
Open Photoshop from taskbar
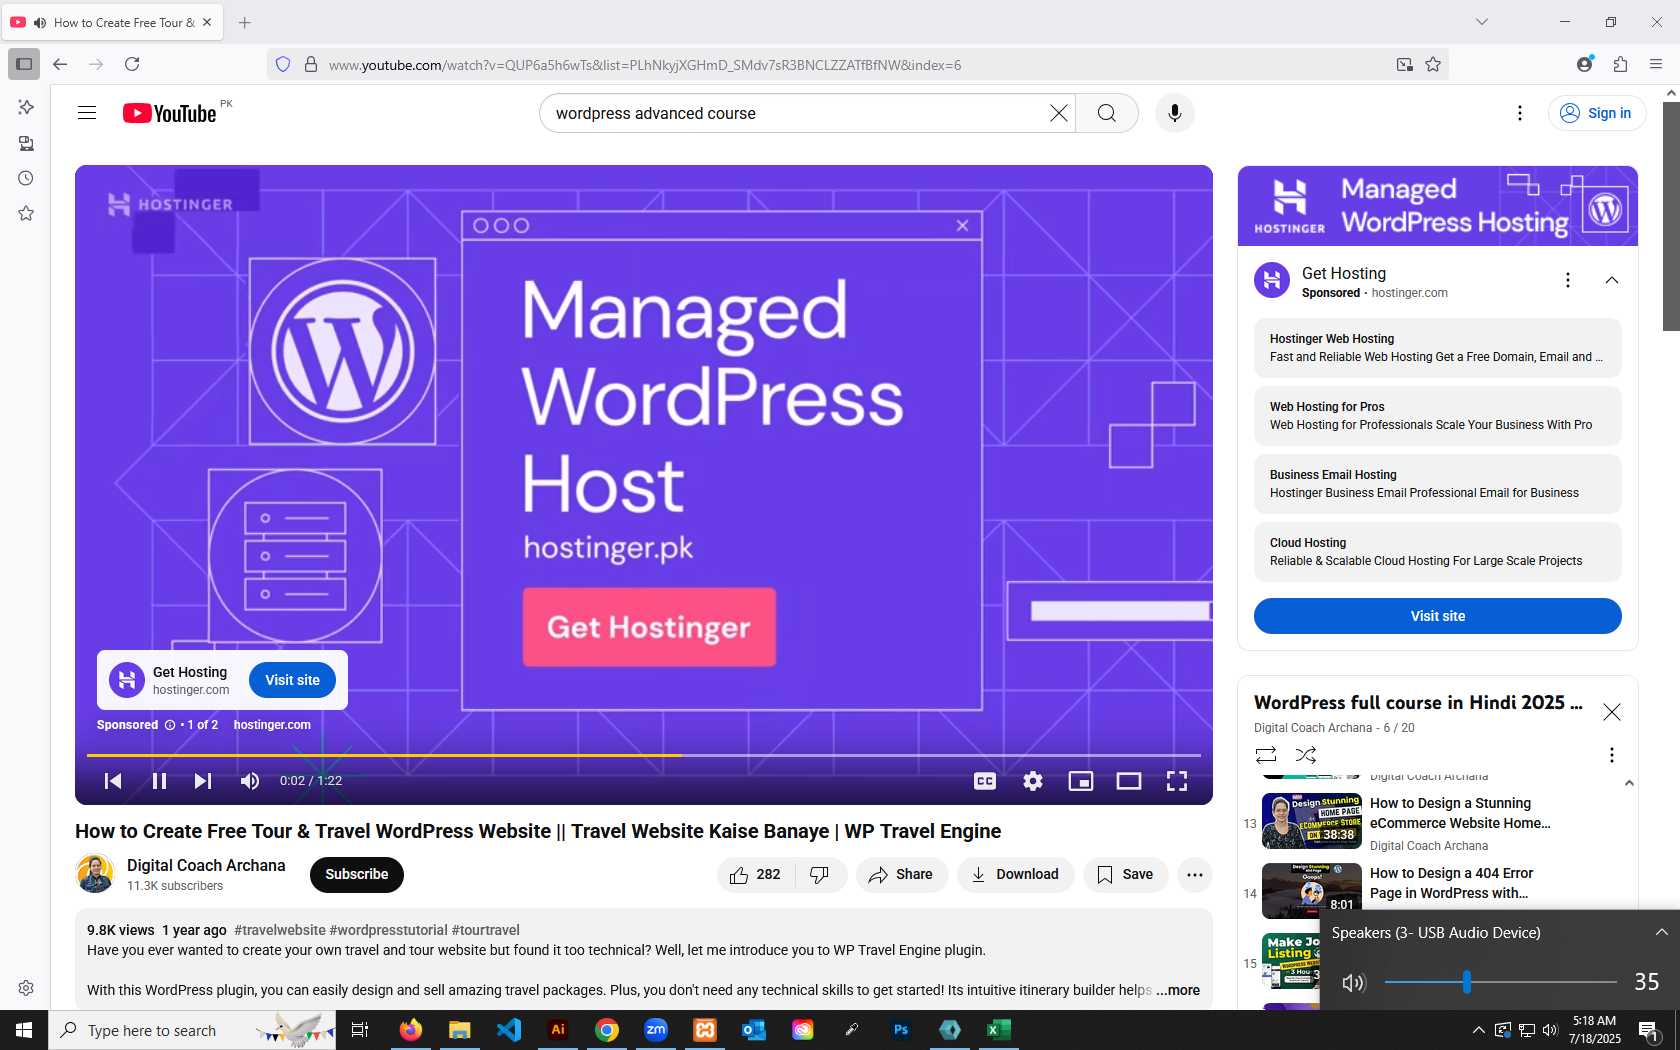click(901, 1030)
